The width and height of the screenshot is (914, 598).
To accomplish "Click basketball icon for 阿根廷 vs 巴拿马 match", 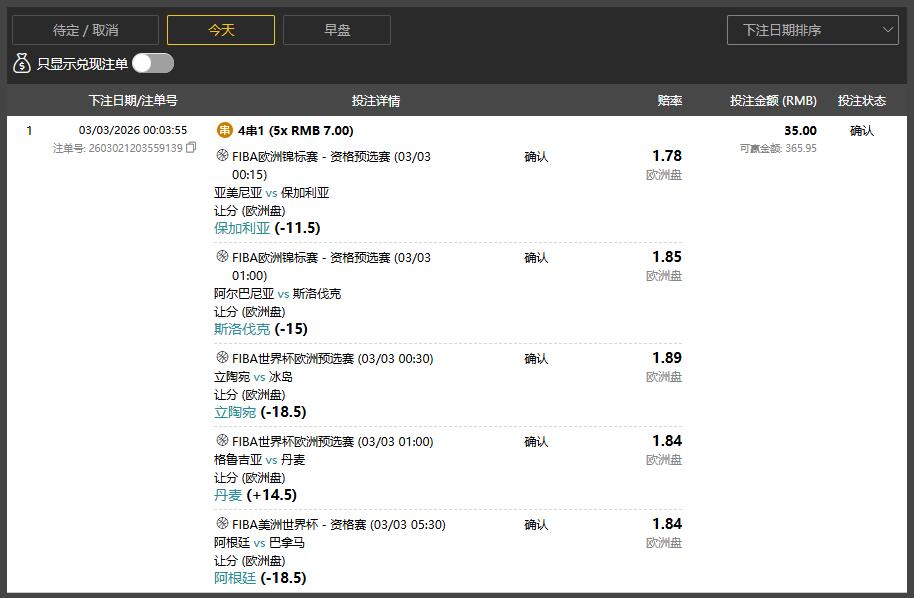I will (x=222, y=523).
